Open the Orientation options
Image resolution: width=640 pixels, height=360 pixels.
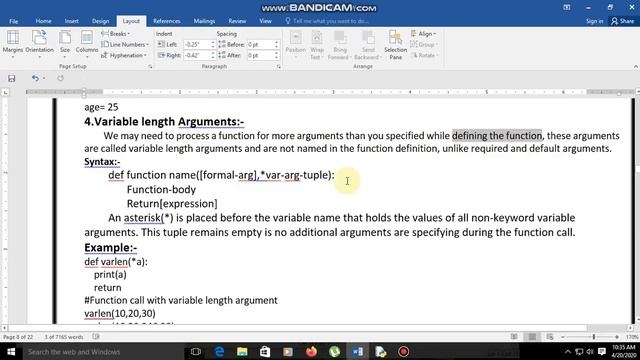[39, 43]
